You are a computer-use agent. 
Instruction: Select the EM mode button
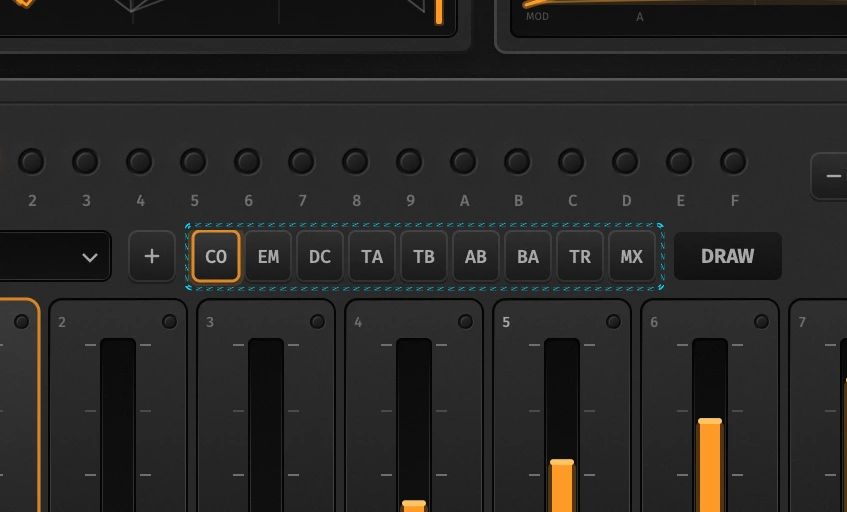pos(268,257)
